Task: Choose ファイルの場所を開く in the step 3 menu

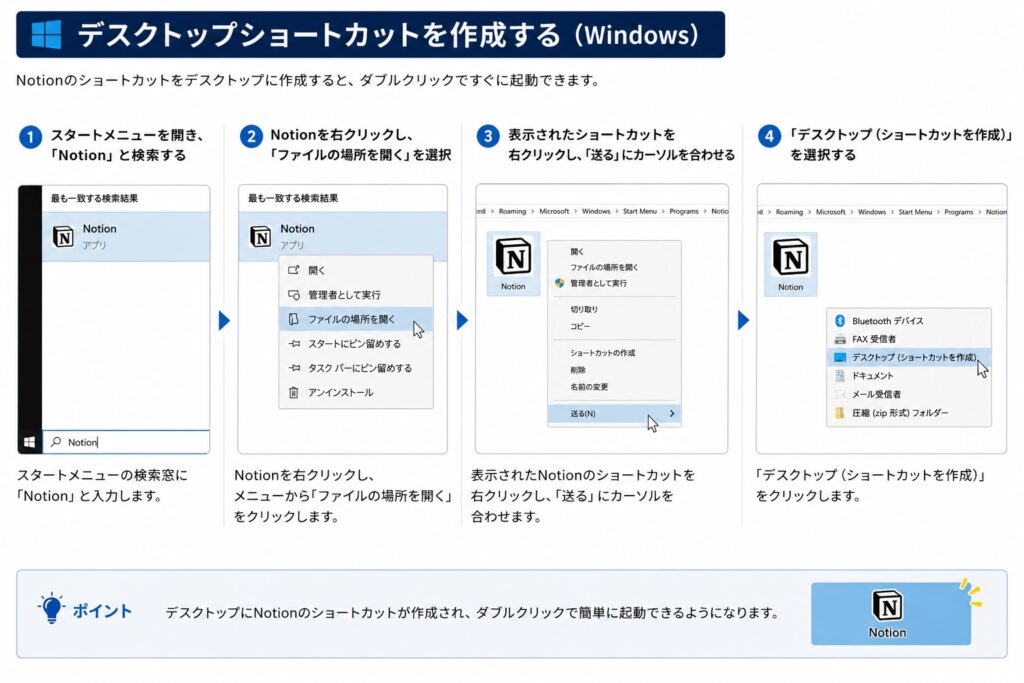Action: tap(604, 267)
